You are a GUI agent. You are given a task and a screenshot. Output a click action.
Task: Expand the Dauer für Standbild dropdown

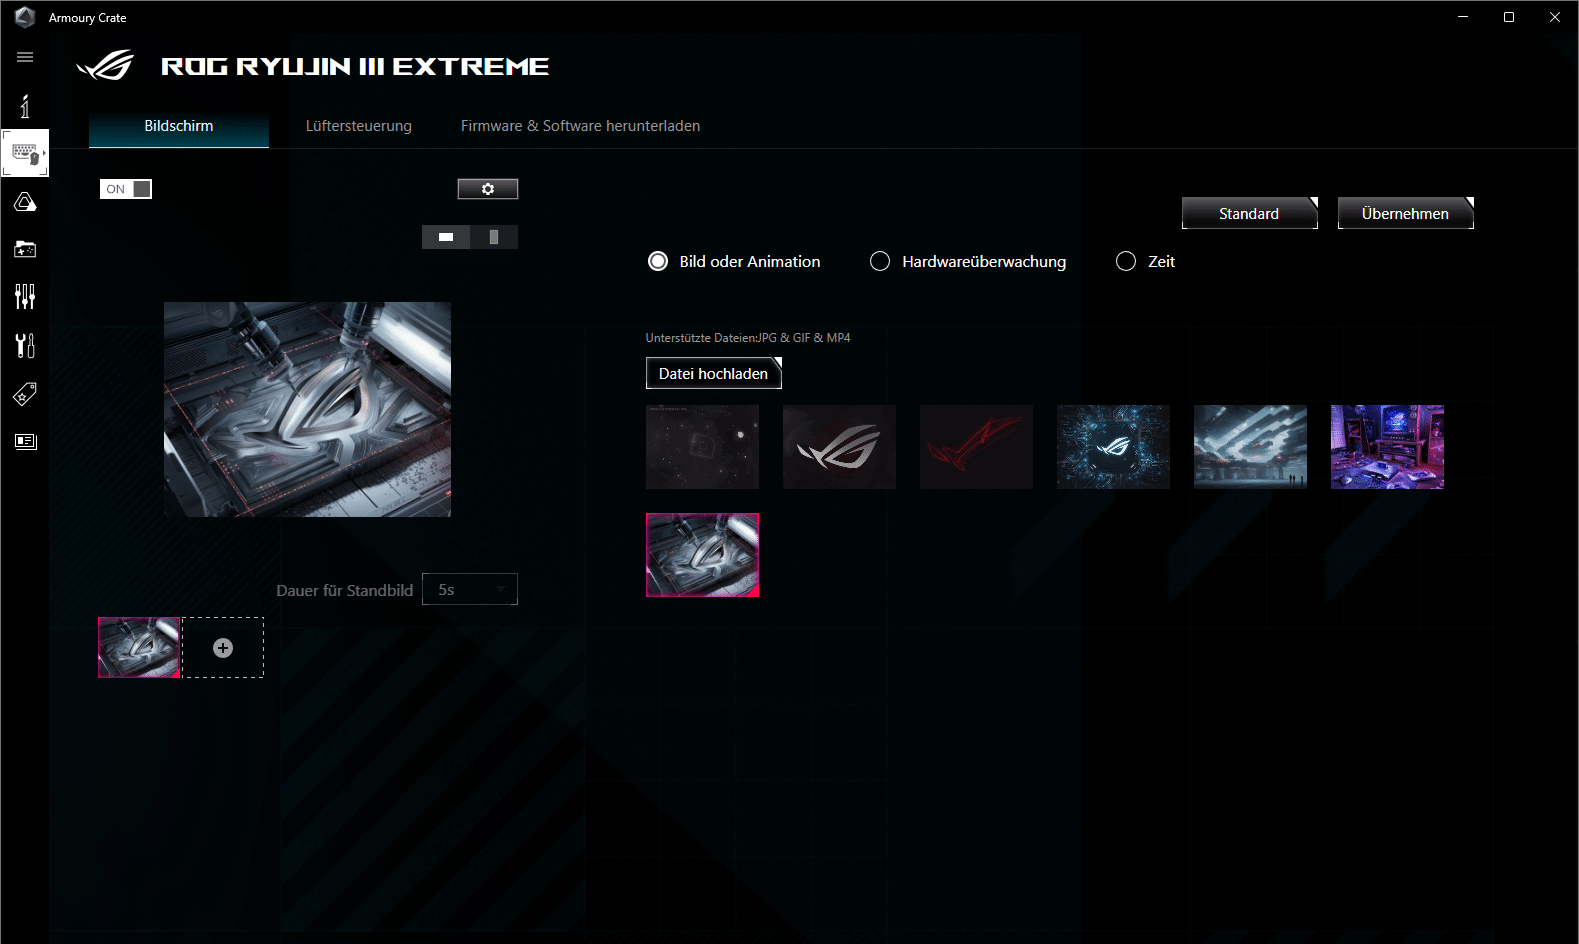point(470,590)
